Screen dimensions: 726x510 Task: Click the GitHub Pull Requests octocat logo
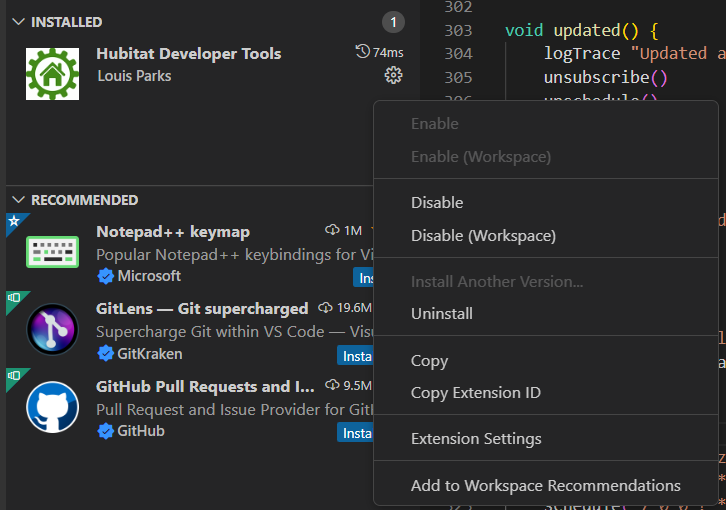[52, 407]
